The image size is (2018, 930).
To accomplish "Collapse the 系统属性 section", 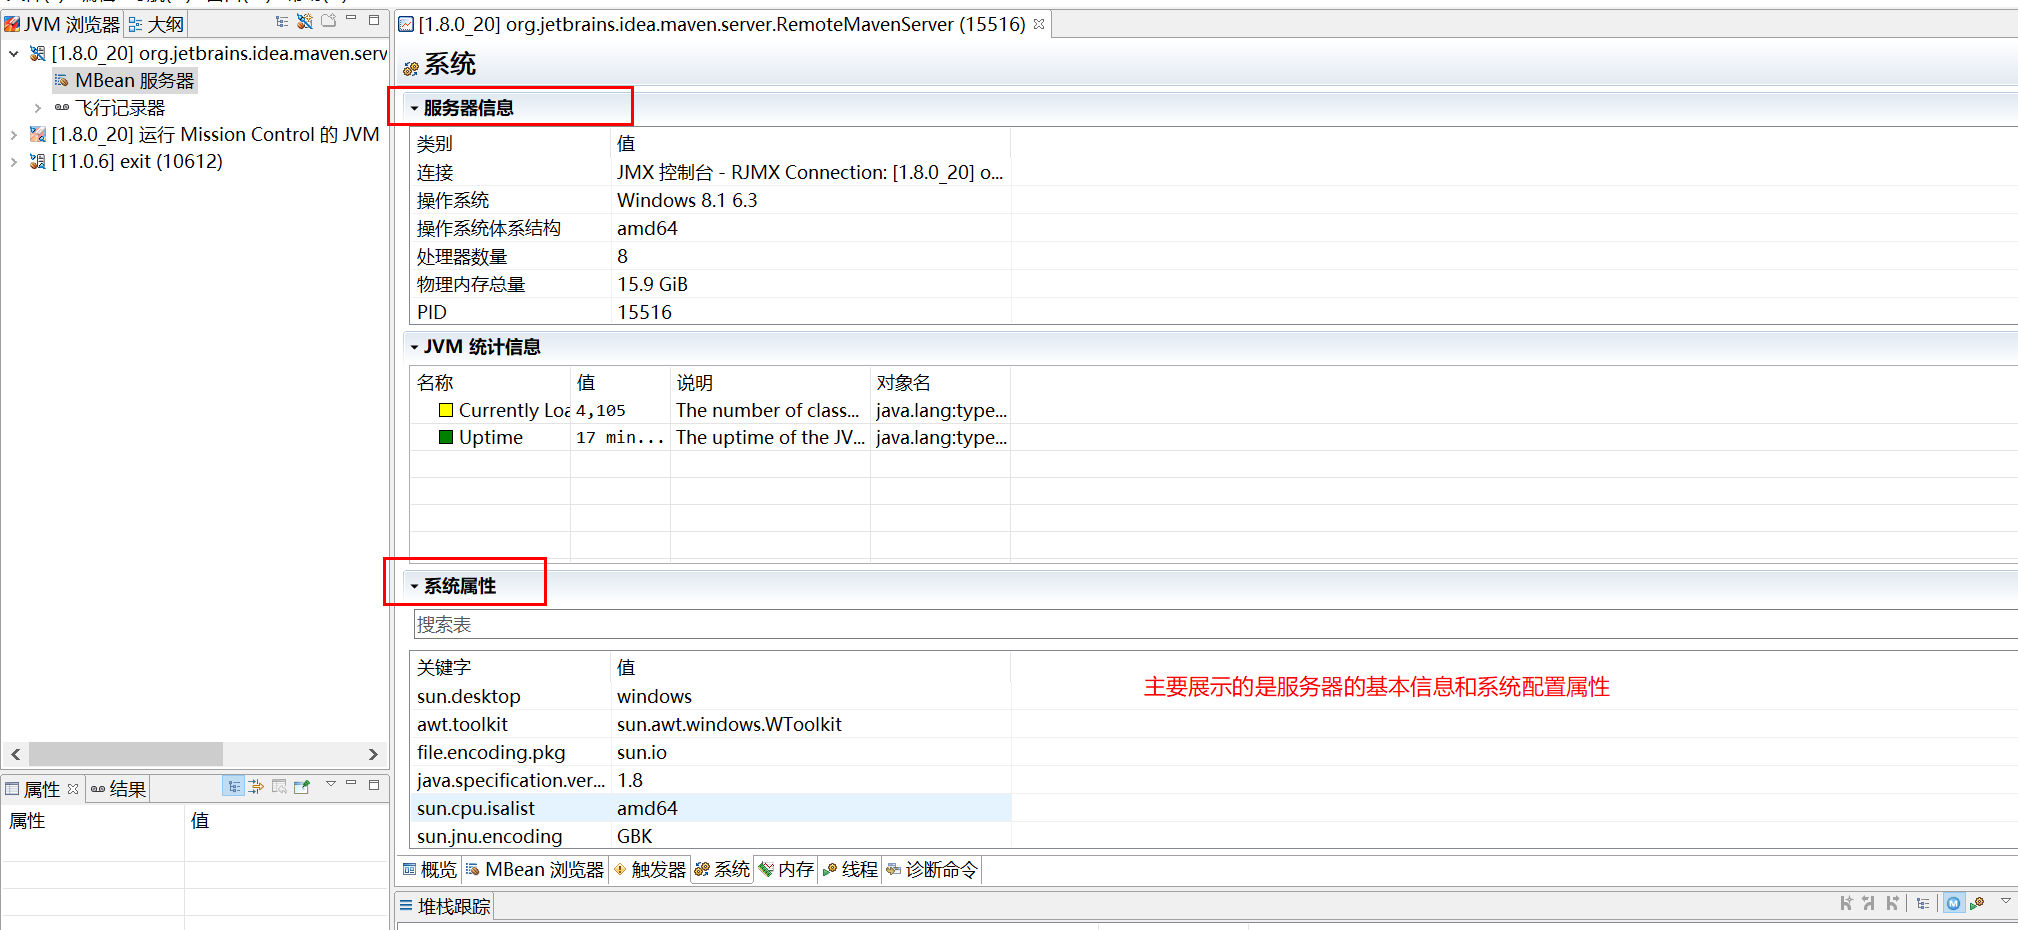I will (x=414, y=586).
